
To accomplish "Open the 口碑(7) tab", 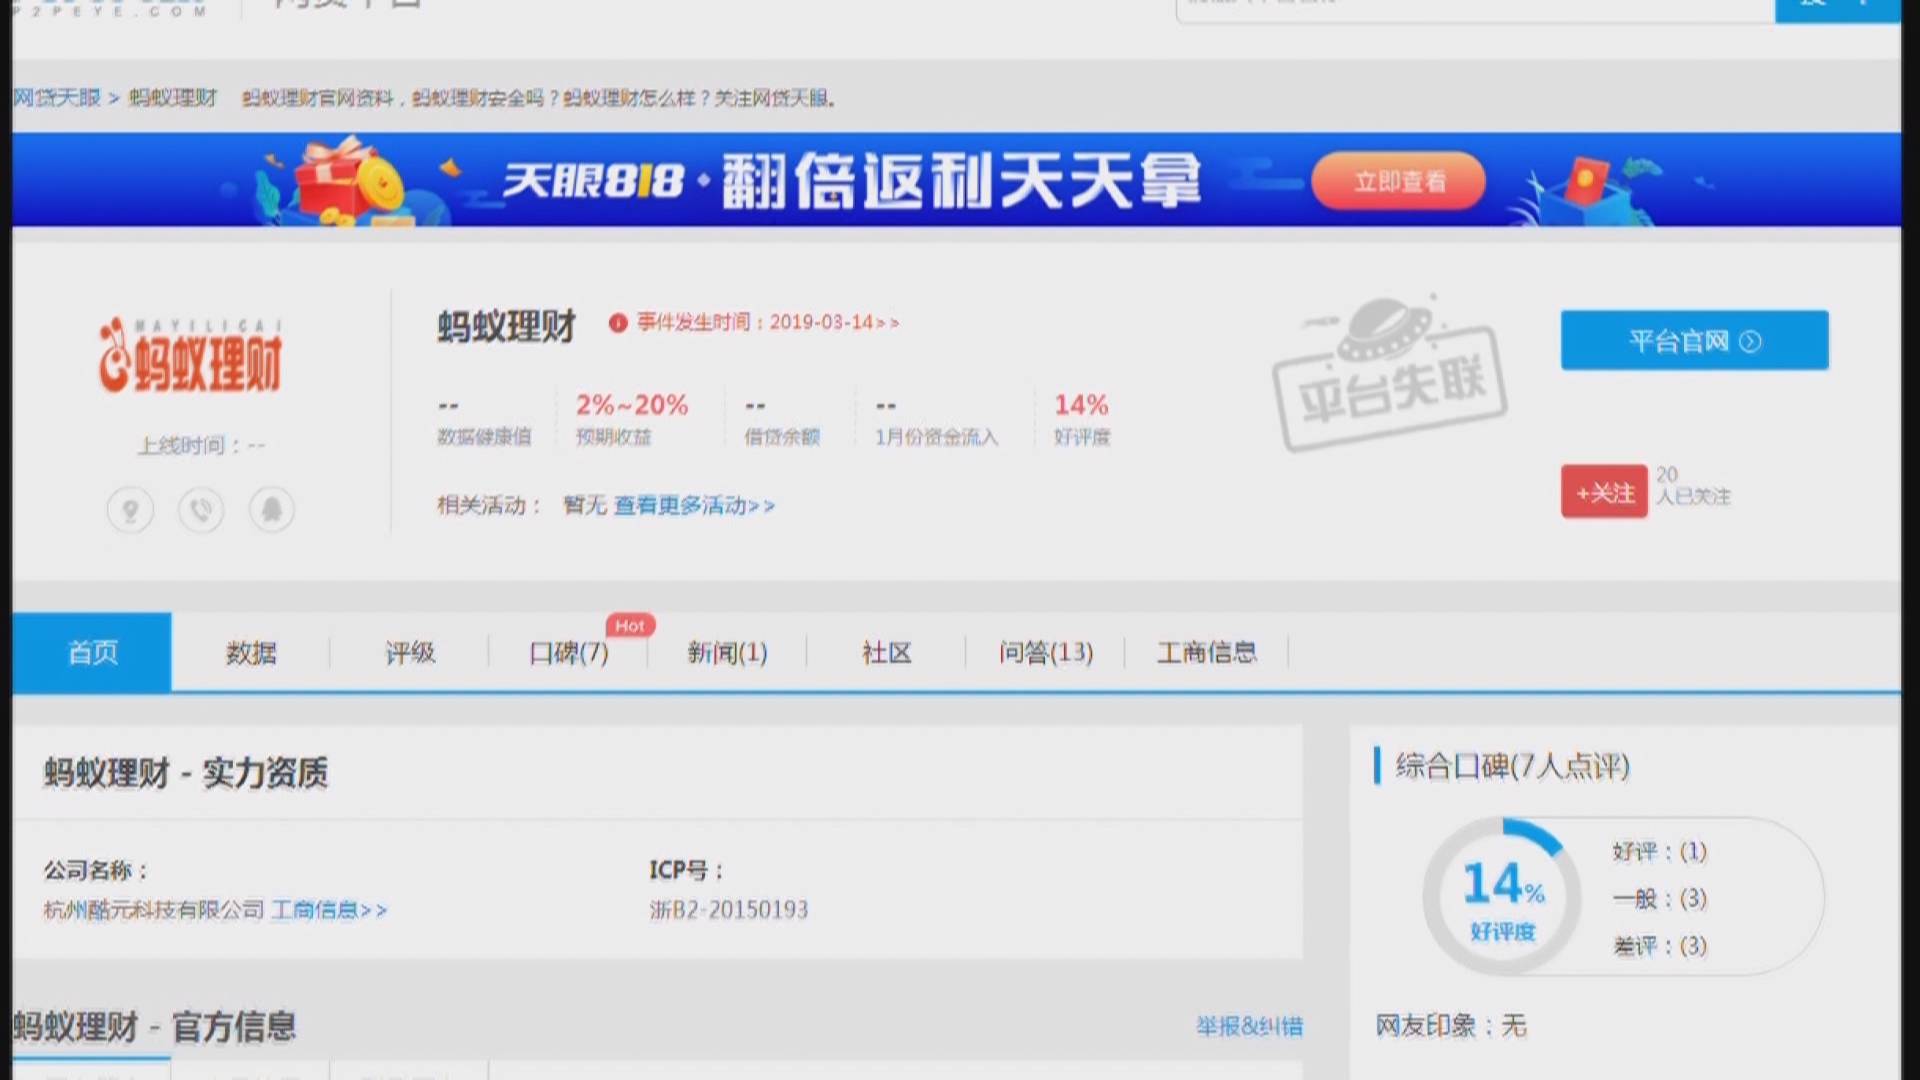I will pyautogui.click(x=568, y=653).
